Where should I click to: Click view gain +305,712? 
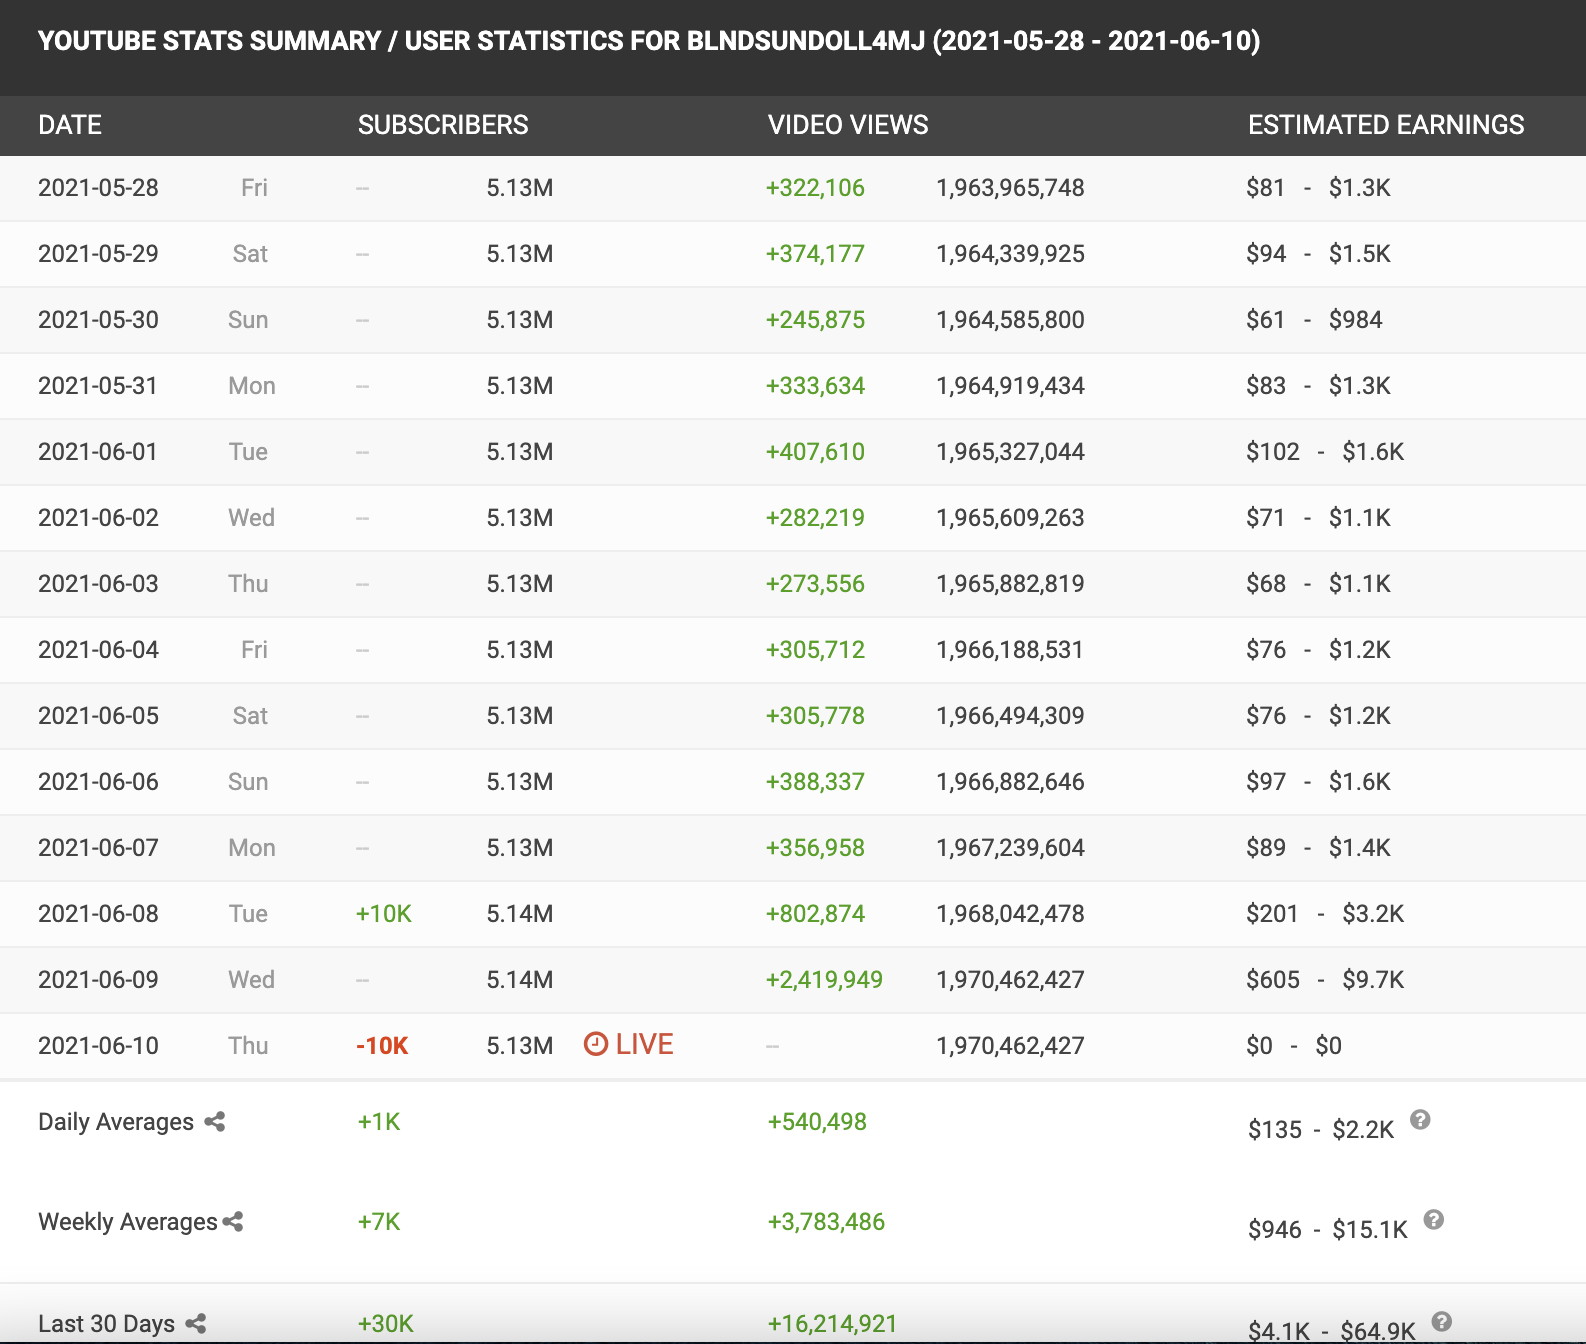click(x=815, y=650)
